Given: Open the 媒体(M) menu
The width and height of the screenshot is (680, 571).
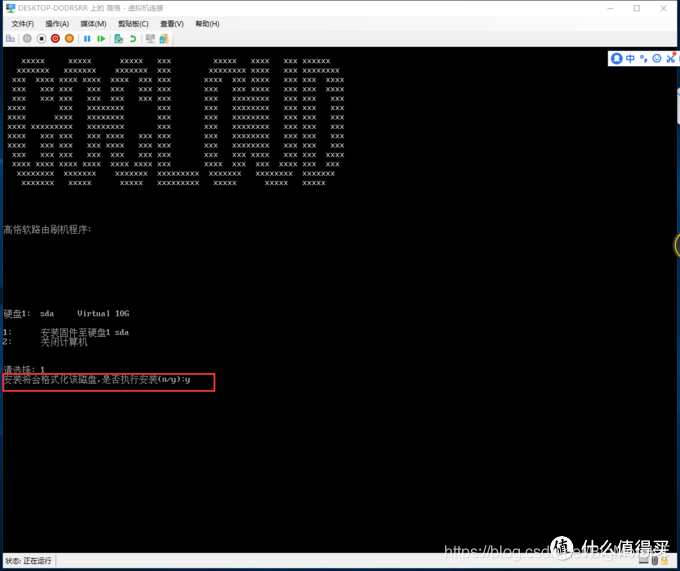Looking at the screenshot, I should click(x=93, y=24).
